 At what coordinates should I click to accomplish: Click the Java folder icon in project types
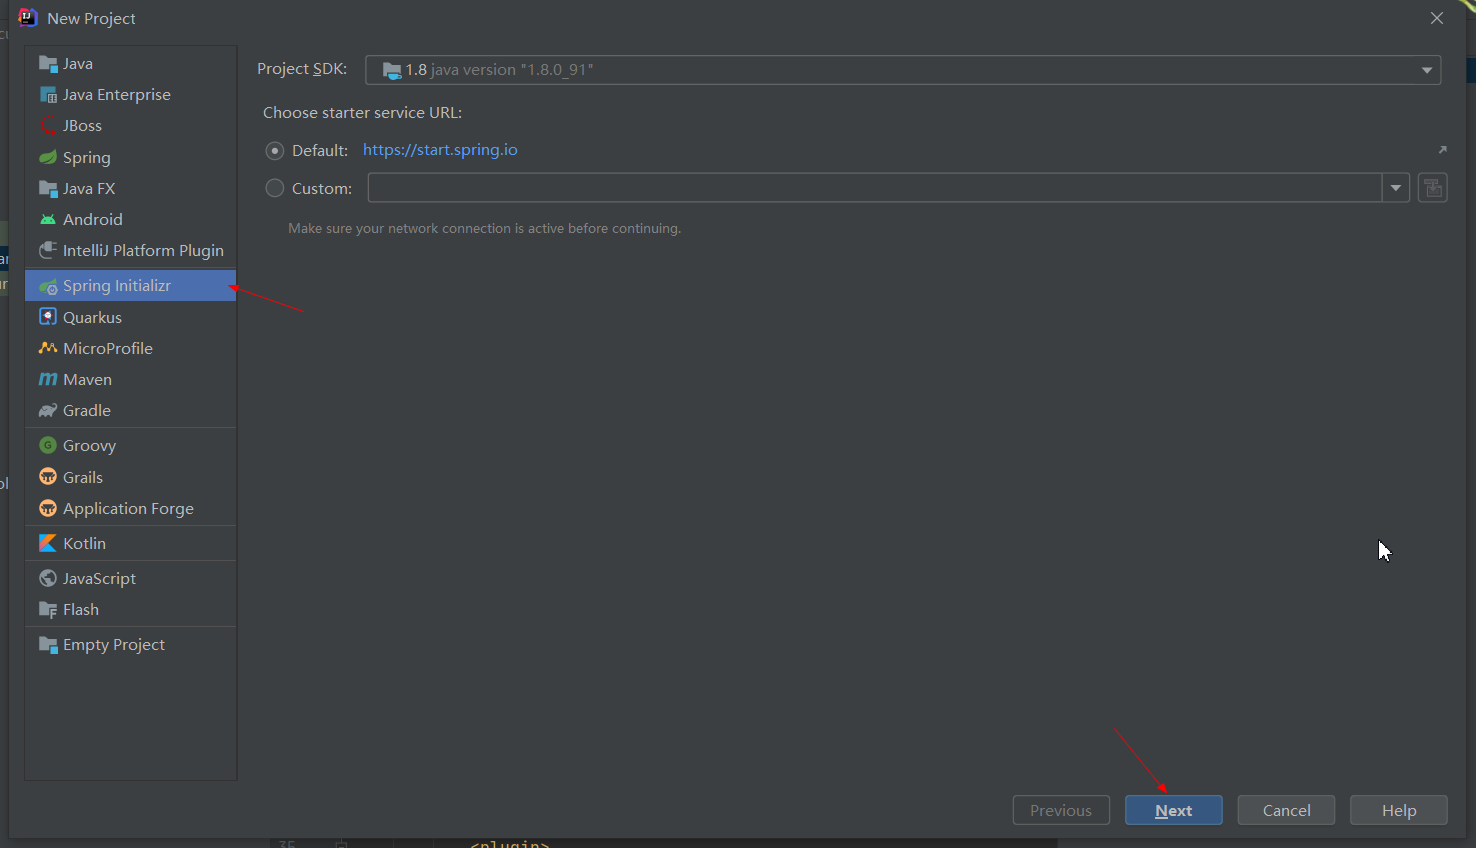[48, 64]
